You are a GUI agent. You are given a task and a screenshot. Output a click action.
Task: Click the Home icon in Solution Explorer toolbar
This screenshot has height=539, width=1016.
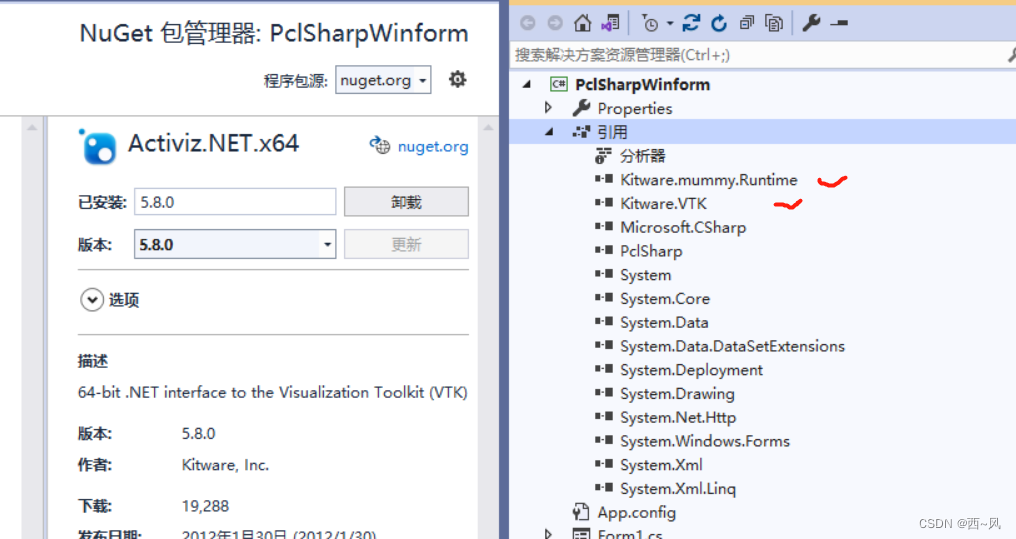pyautogui.click(x=583, y=23)
